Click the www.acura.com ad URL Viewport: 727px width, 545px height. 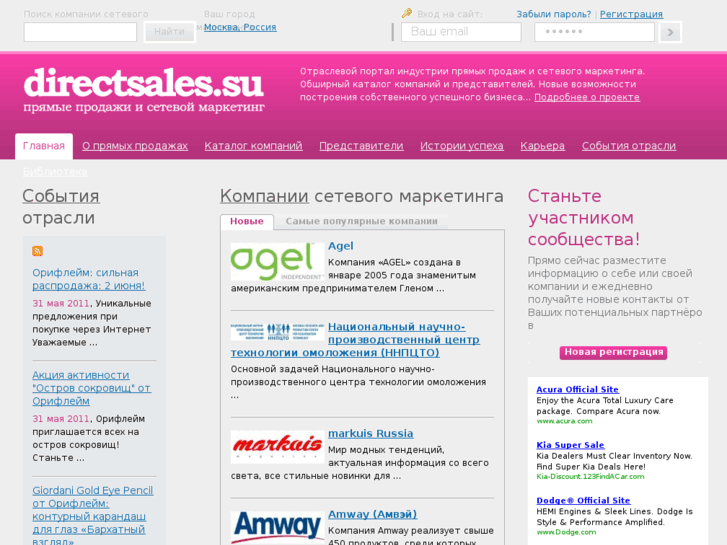[564, 421]
